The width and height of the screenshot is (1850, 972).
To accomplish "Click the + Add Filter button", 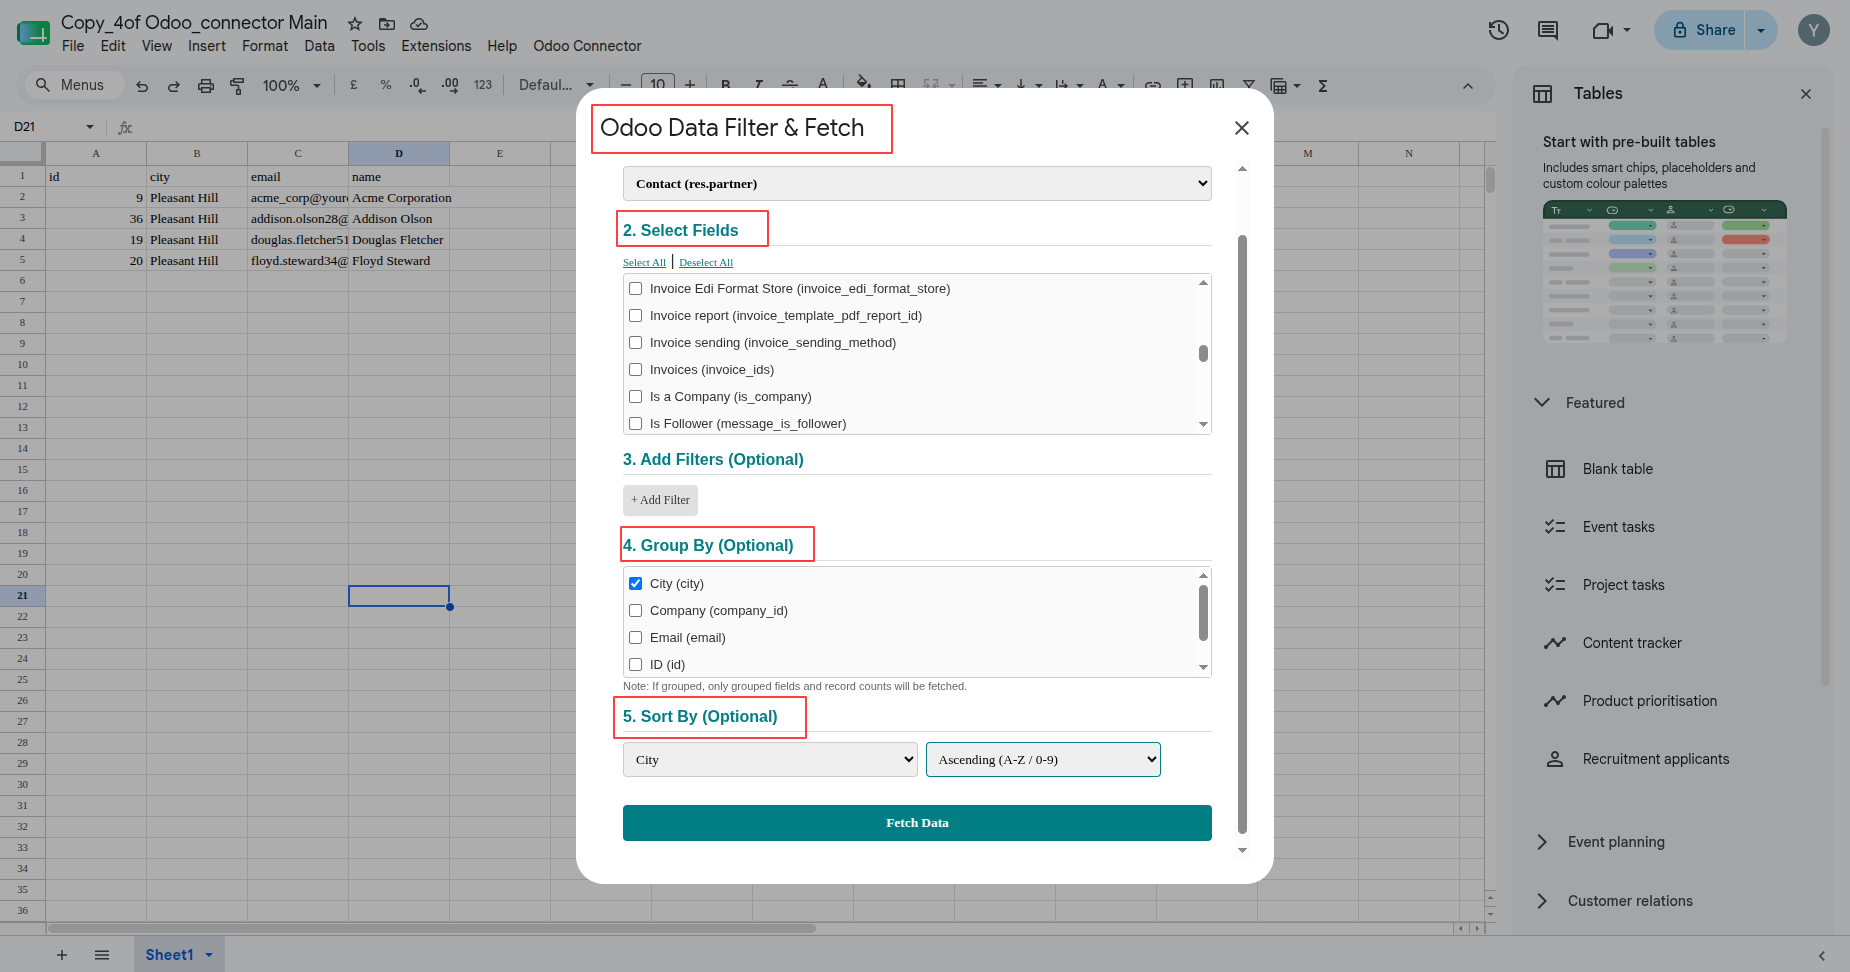I will click(x=660, y=500).
